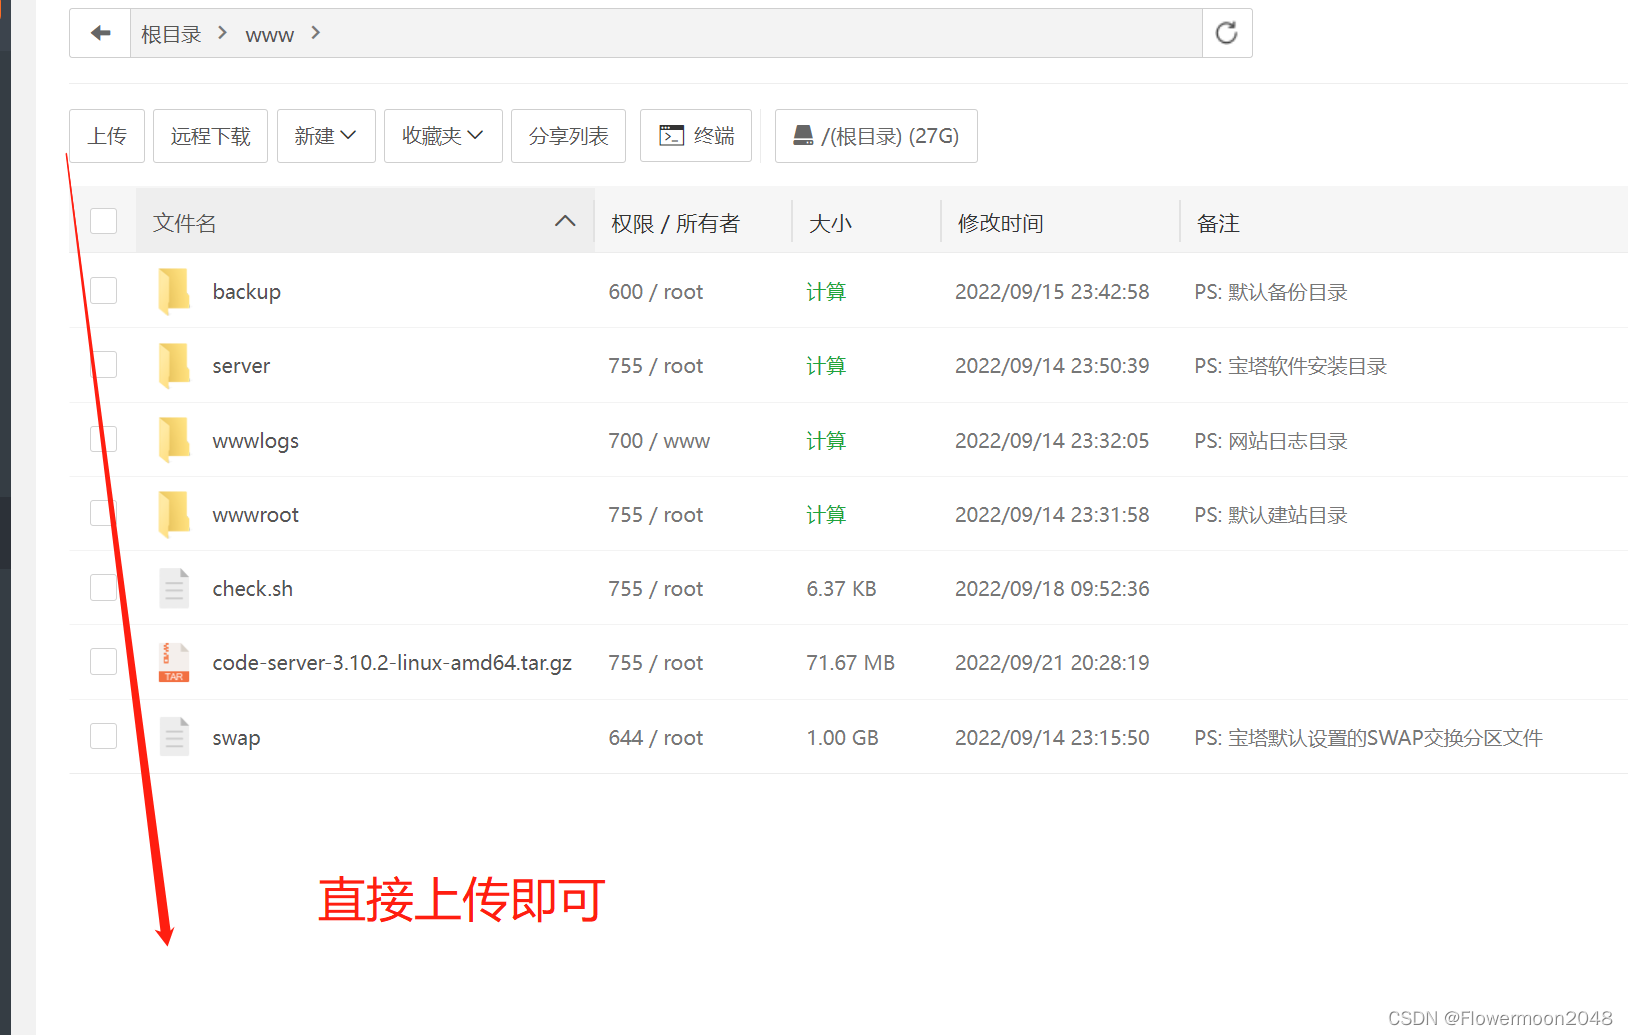This screenshot has width=1628, height=1035.
Task: Click 700 / www permission of wwwlogs
Action: coord(659,441)
